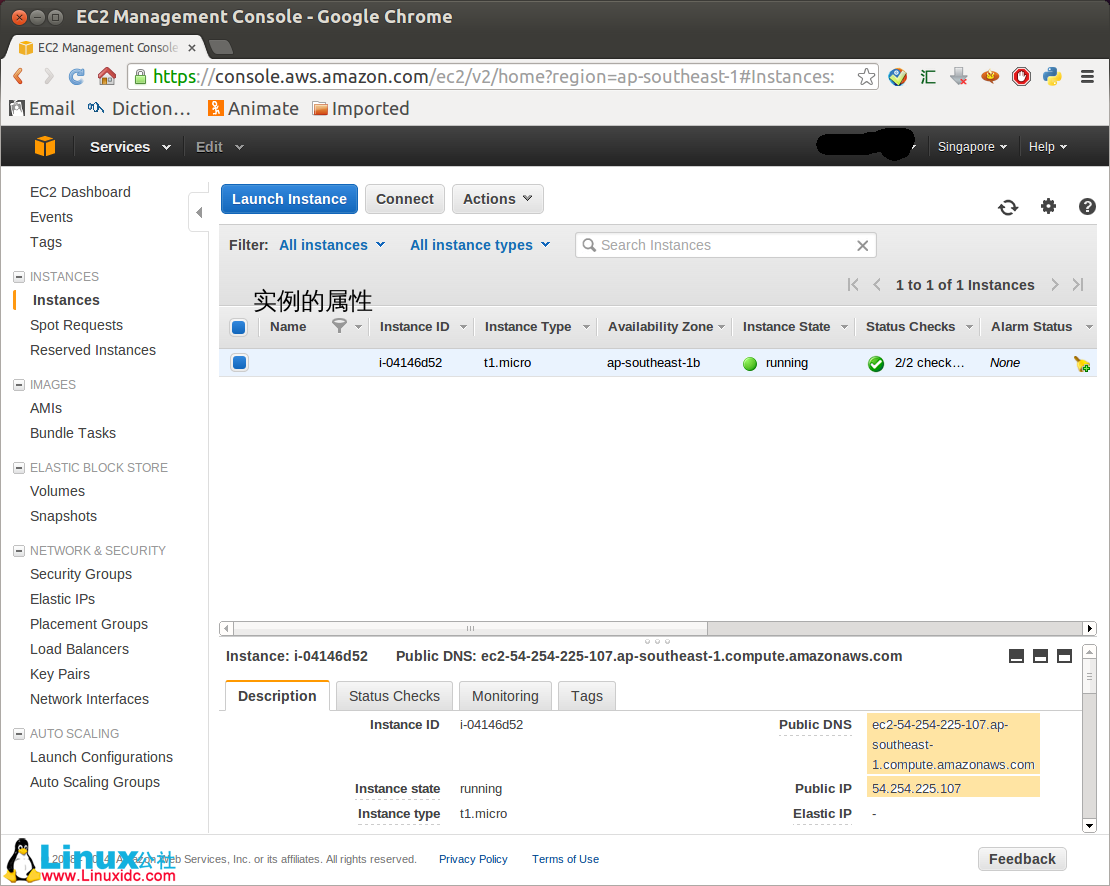Collapse the left sidebar with the arrow toggle

(x=199, y=212)
